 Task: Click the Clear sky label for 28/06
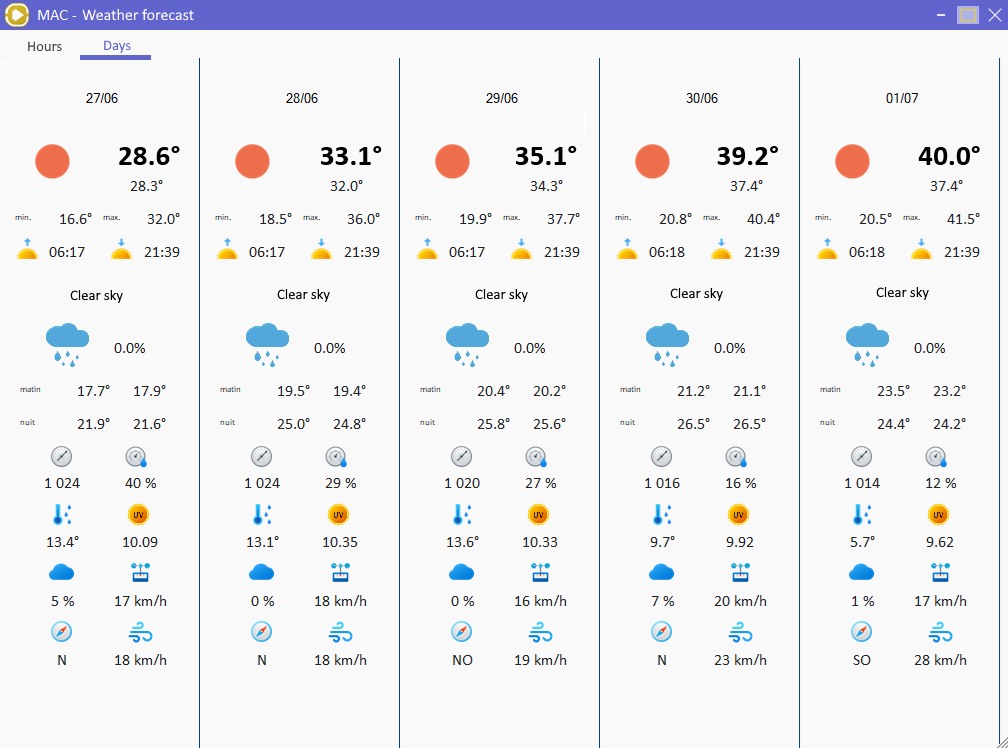click(303, 295)
